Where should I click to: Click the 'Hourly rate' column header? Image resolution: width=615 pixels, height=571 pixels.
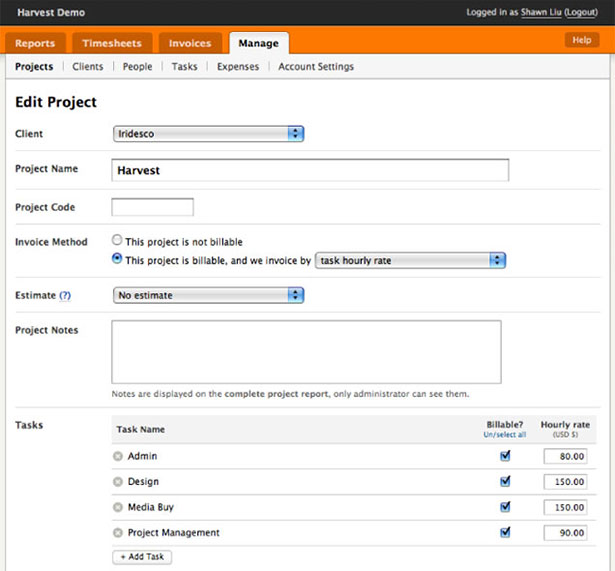point(565,425)
